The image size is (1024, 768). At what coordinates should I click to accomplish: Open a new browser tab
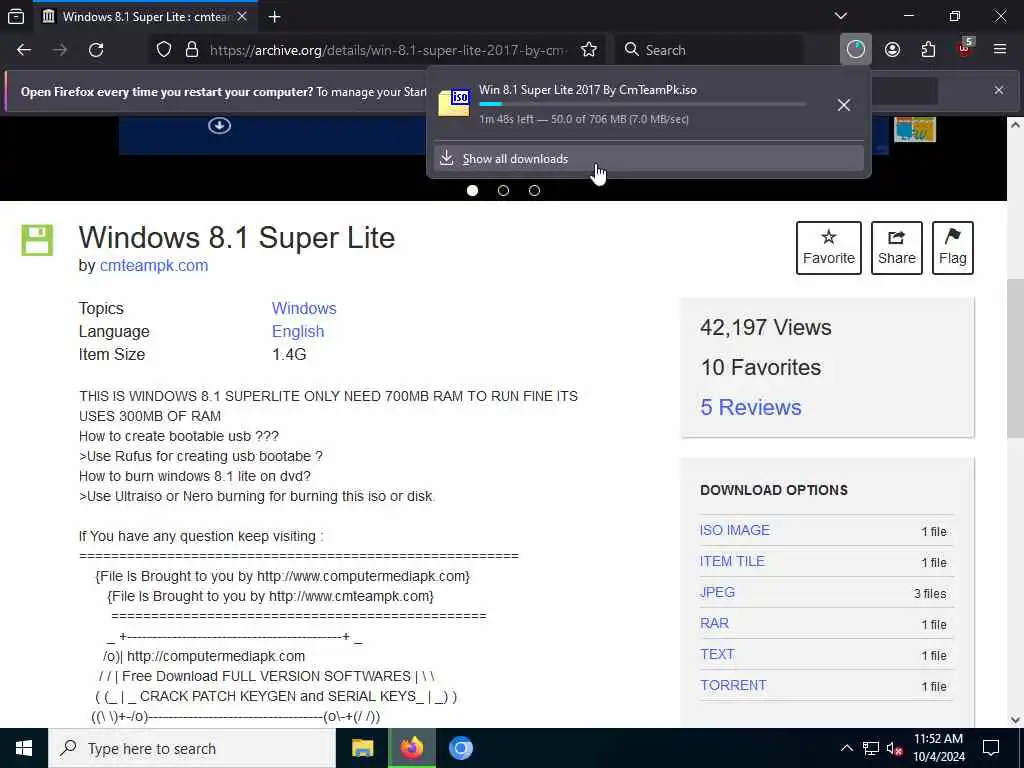(x=274, y=17)
